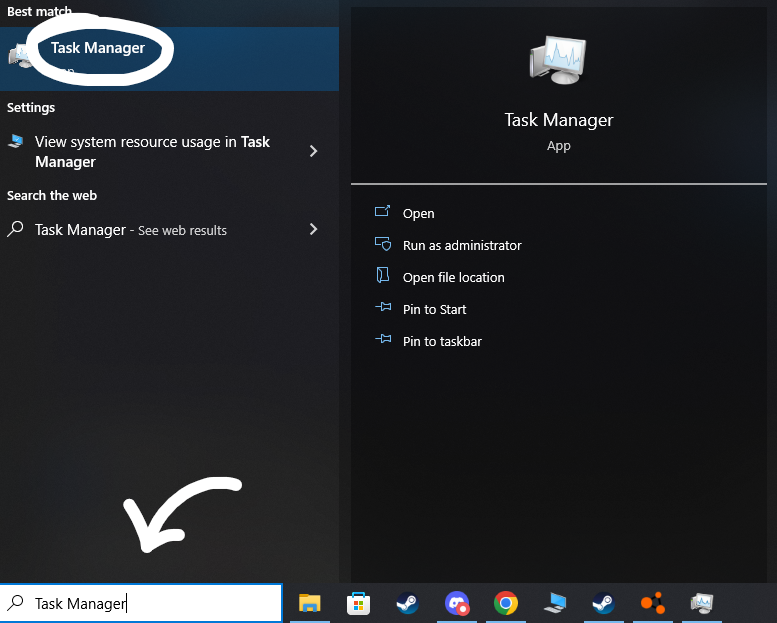The image size is (777, 623).
Task: Choose Pin to Start action
Action: [x=434, y=309]
